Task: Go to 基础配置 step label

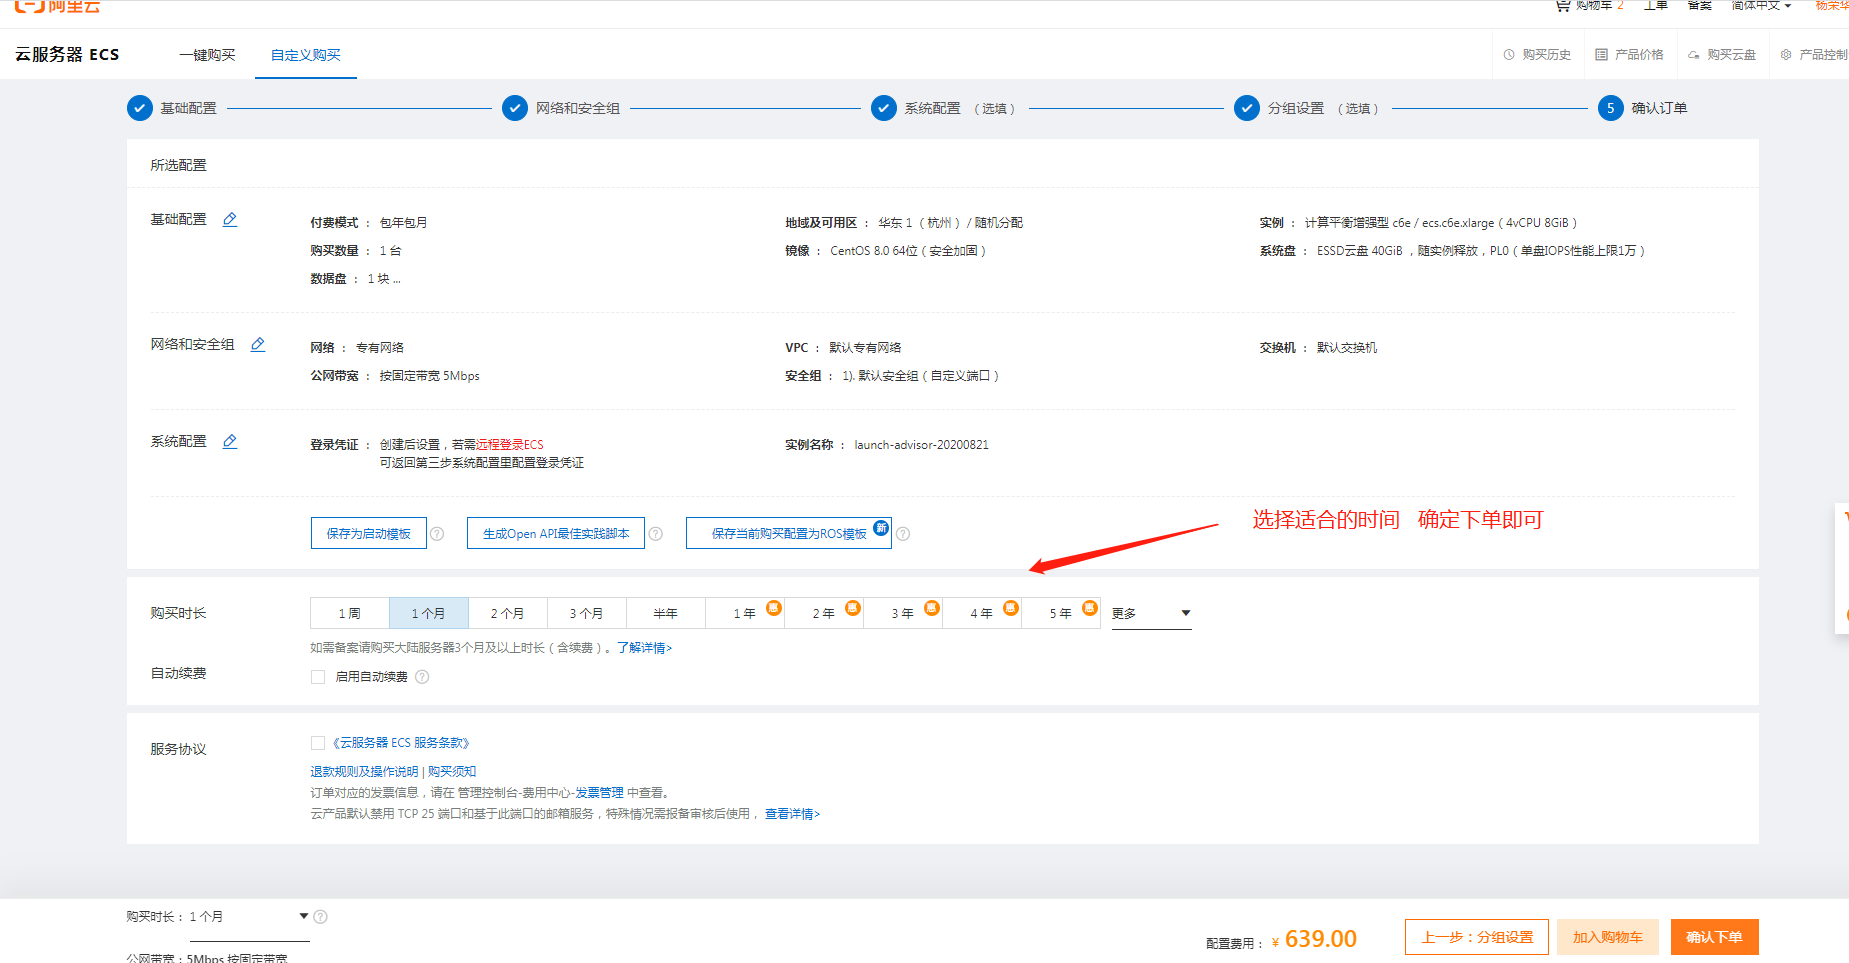Action: point(189,108)
